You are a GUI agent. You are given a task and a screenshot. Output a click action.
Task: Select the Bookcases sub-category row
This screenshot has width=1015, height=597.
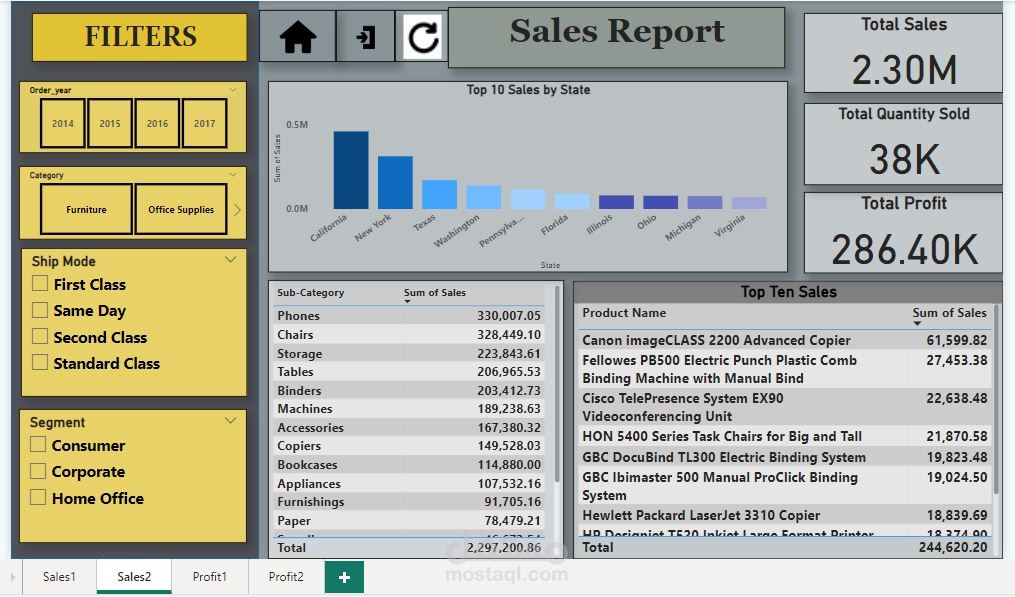409,464
